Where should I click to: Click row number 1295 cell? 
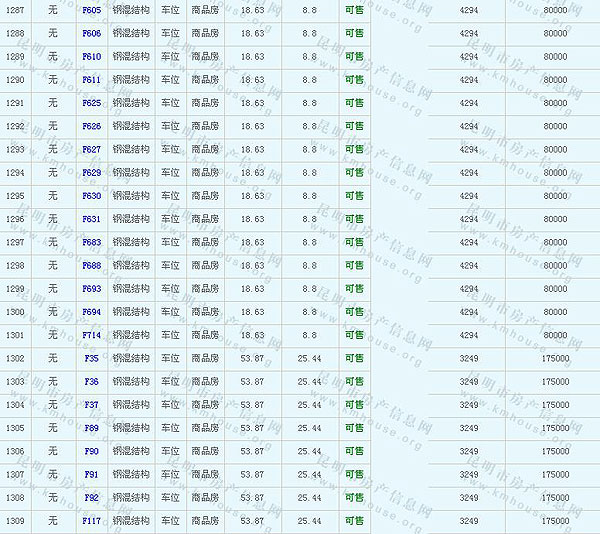tap(15, 196)
